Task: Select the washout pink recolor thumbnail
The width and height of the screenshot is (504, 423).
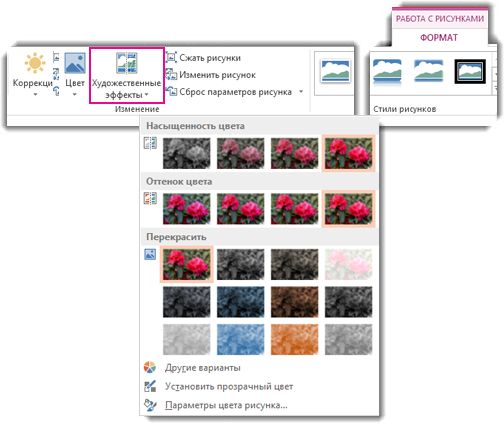Action: coord(349,264)
